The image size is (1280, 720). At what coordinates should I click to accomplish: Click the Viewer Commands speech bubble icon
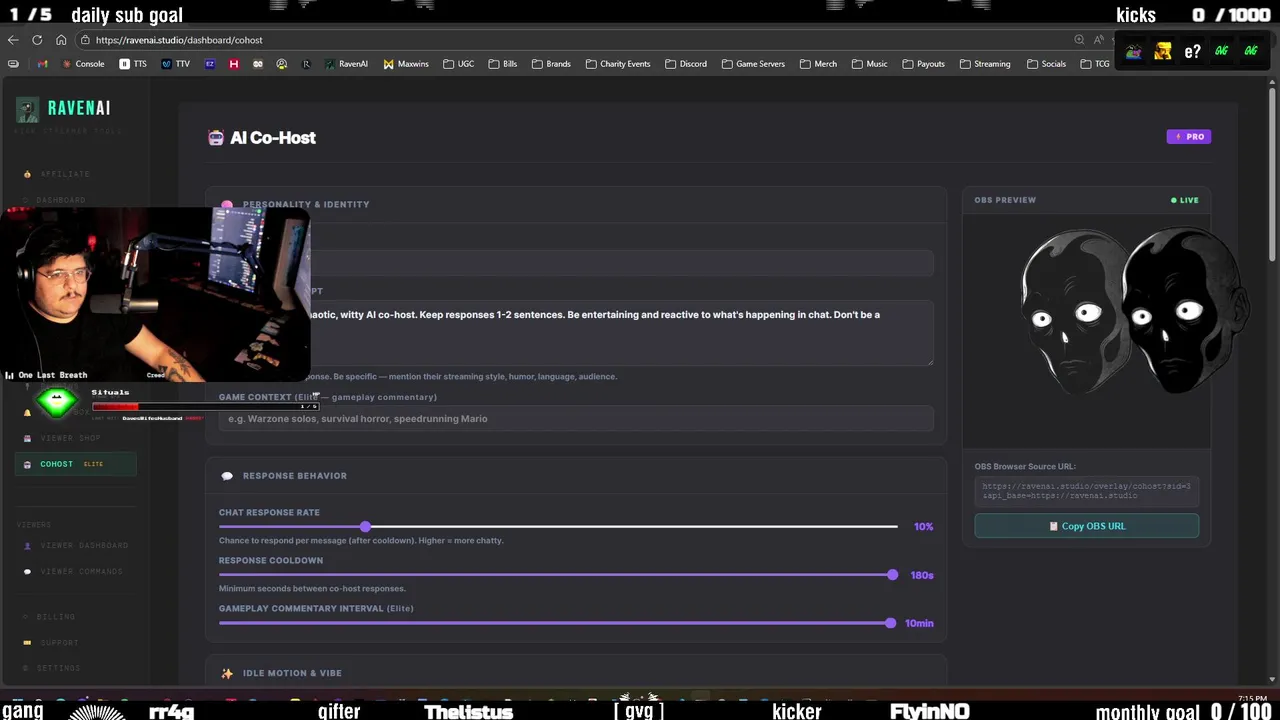(x=28, y=572)
